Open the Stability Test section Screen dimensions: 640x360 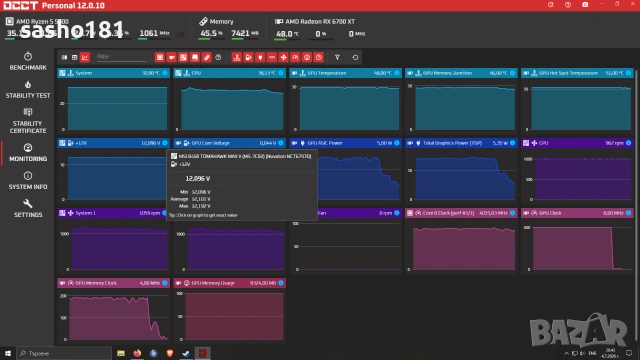tap(28, 89)
